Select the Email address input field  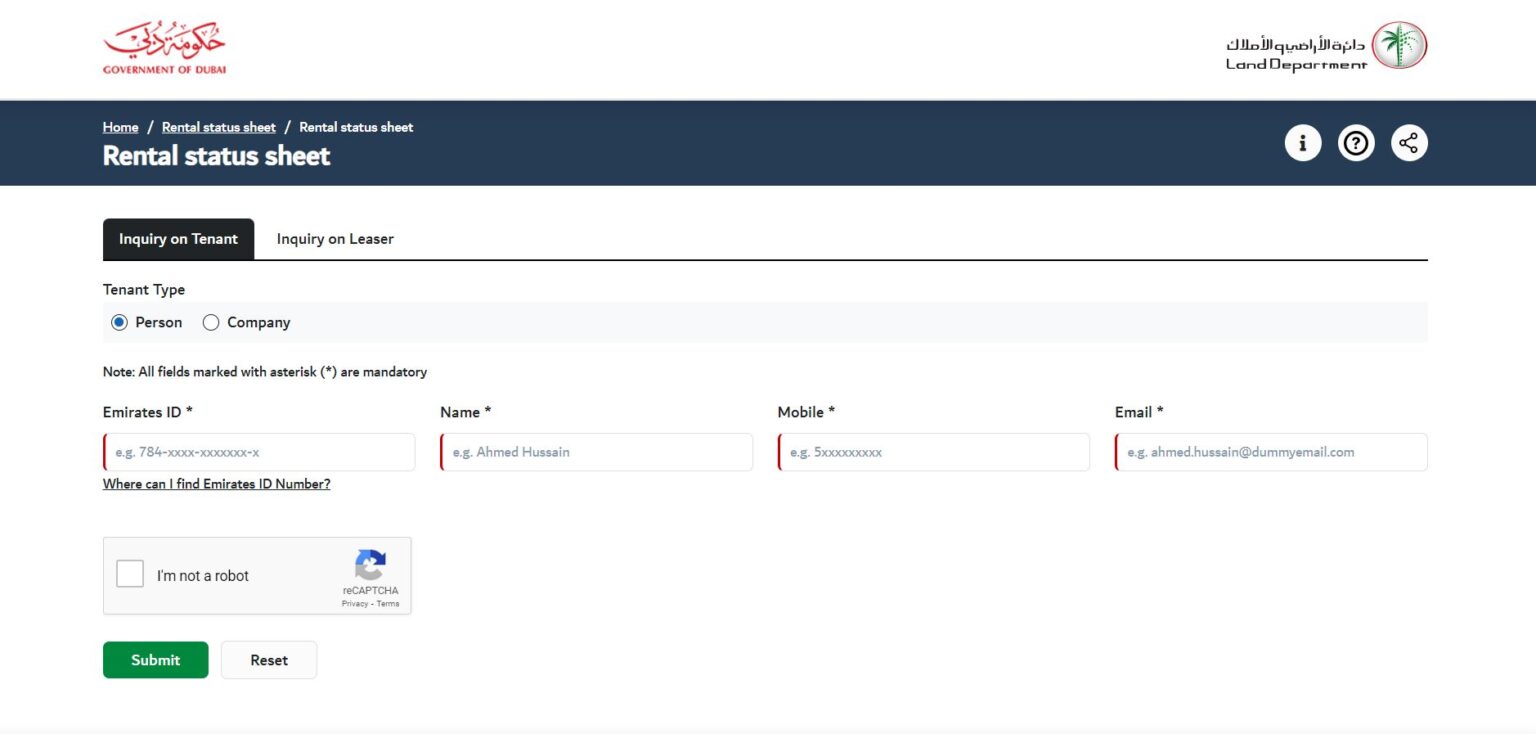(x=1271, y=452)
